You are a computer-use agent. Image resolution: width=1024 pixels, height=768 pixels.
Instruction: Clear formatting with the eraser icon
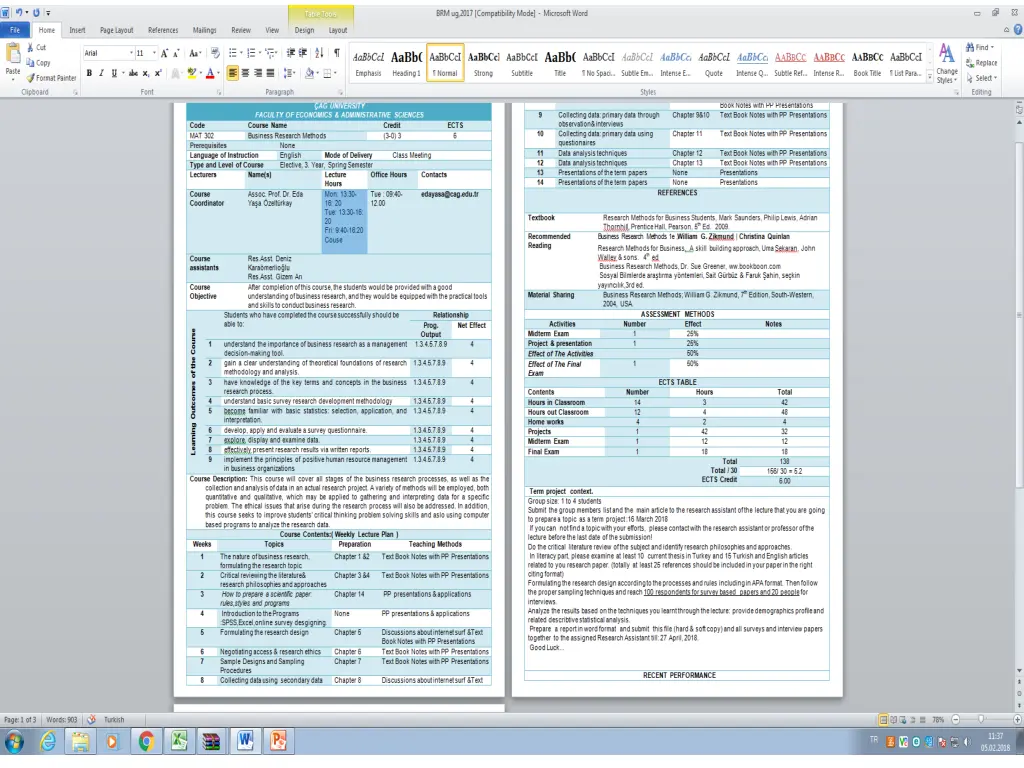(215, 54)
